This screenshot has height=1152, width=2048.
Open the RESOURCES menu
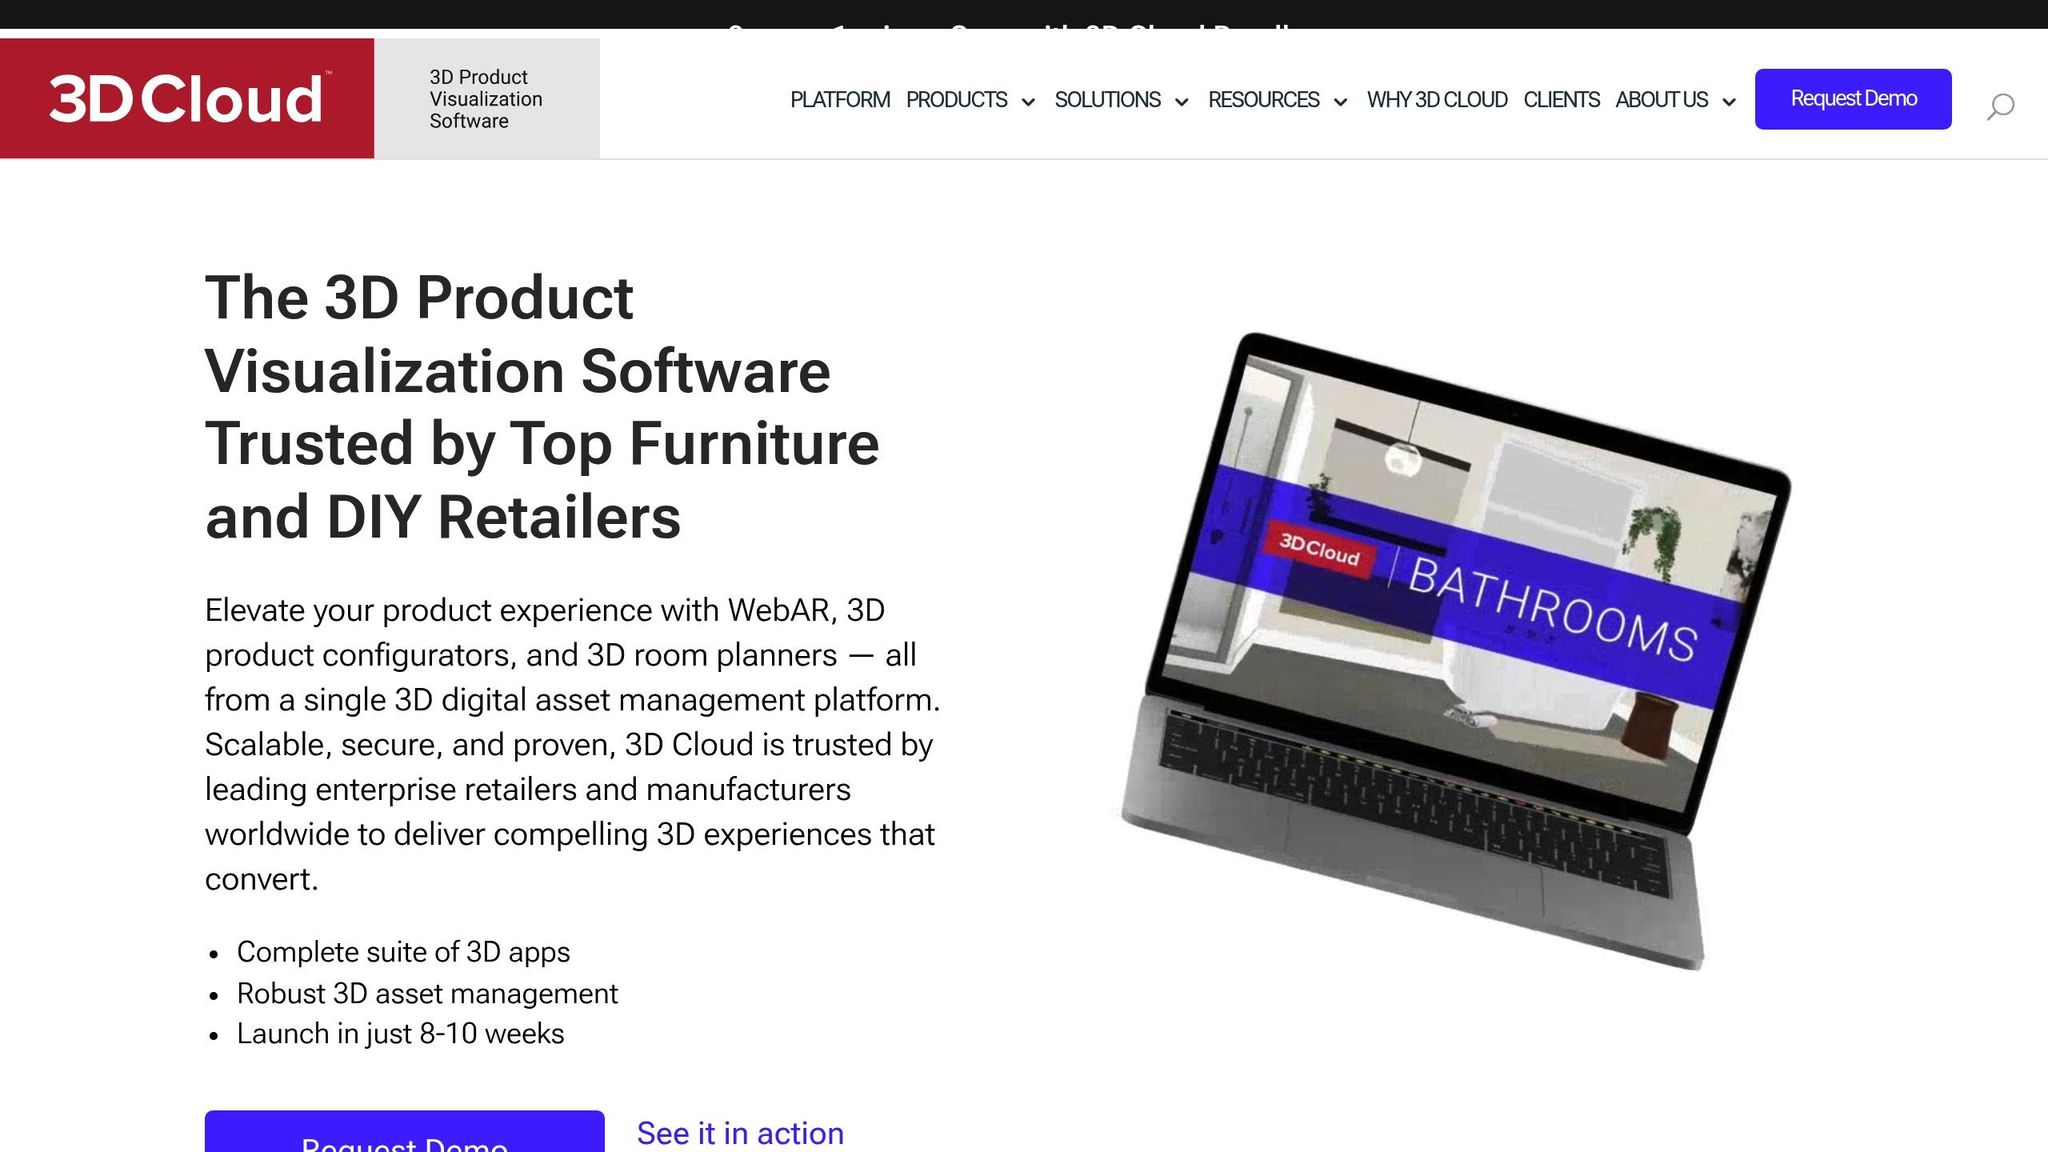tap(1263, 100)
